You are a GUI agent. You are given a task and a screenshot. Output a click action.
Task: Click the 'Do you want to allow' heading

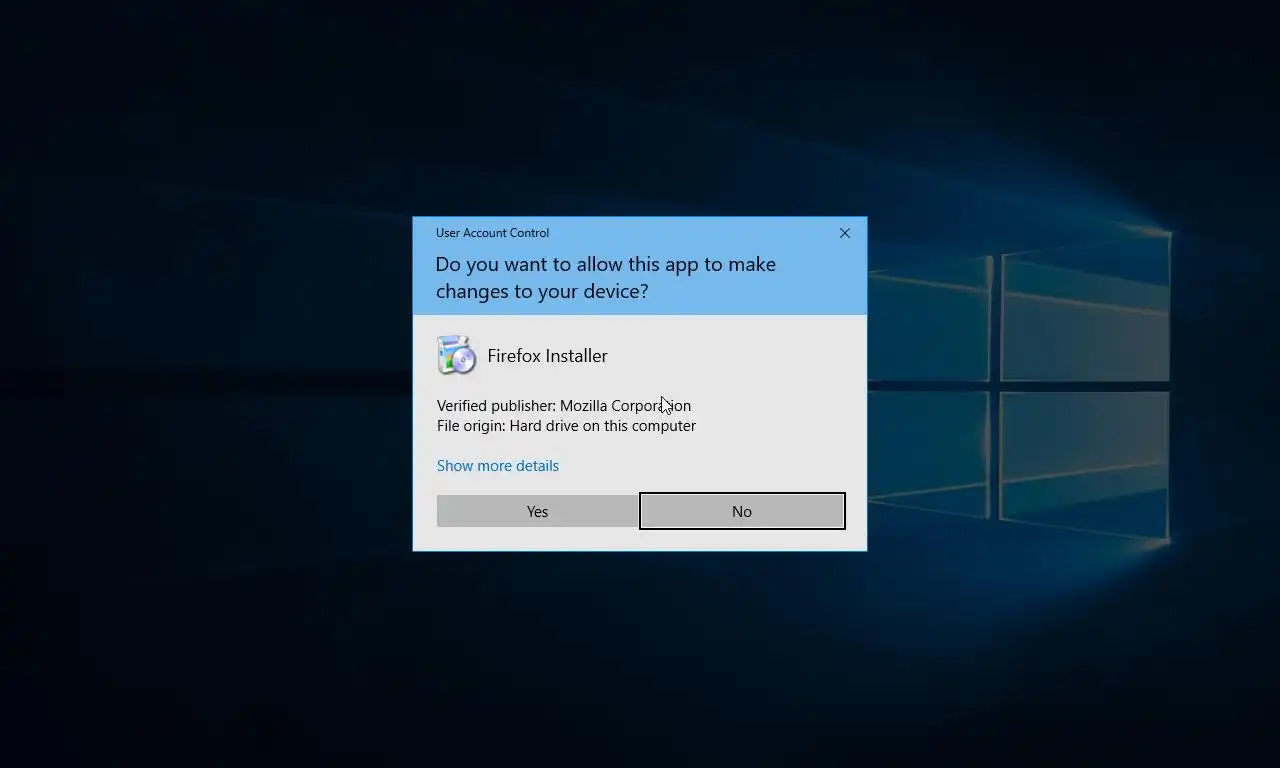click(x=606, y=278)
